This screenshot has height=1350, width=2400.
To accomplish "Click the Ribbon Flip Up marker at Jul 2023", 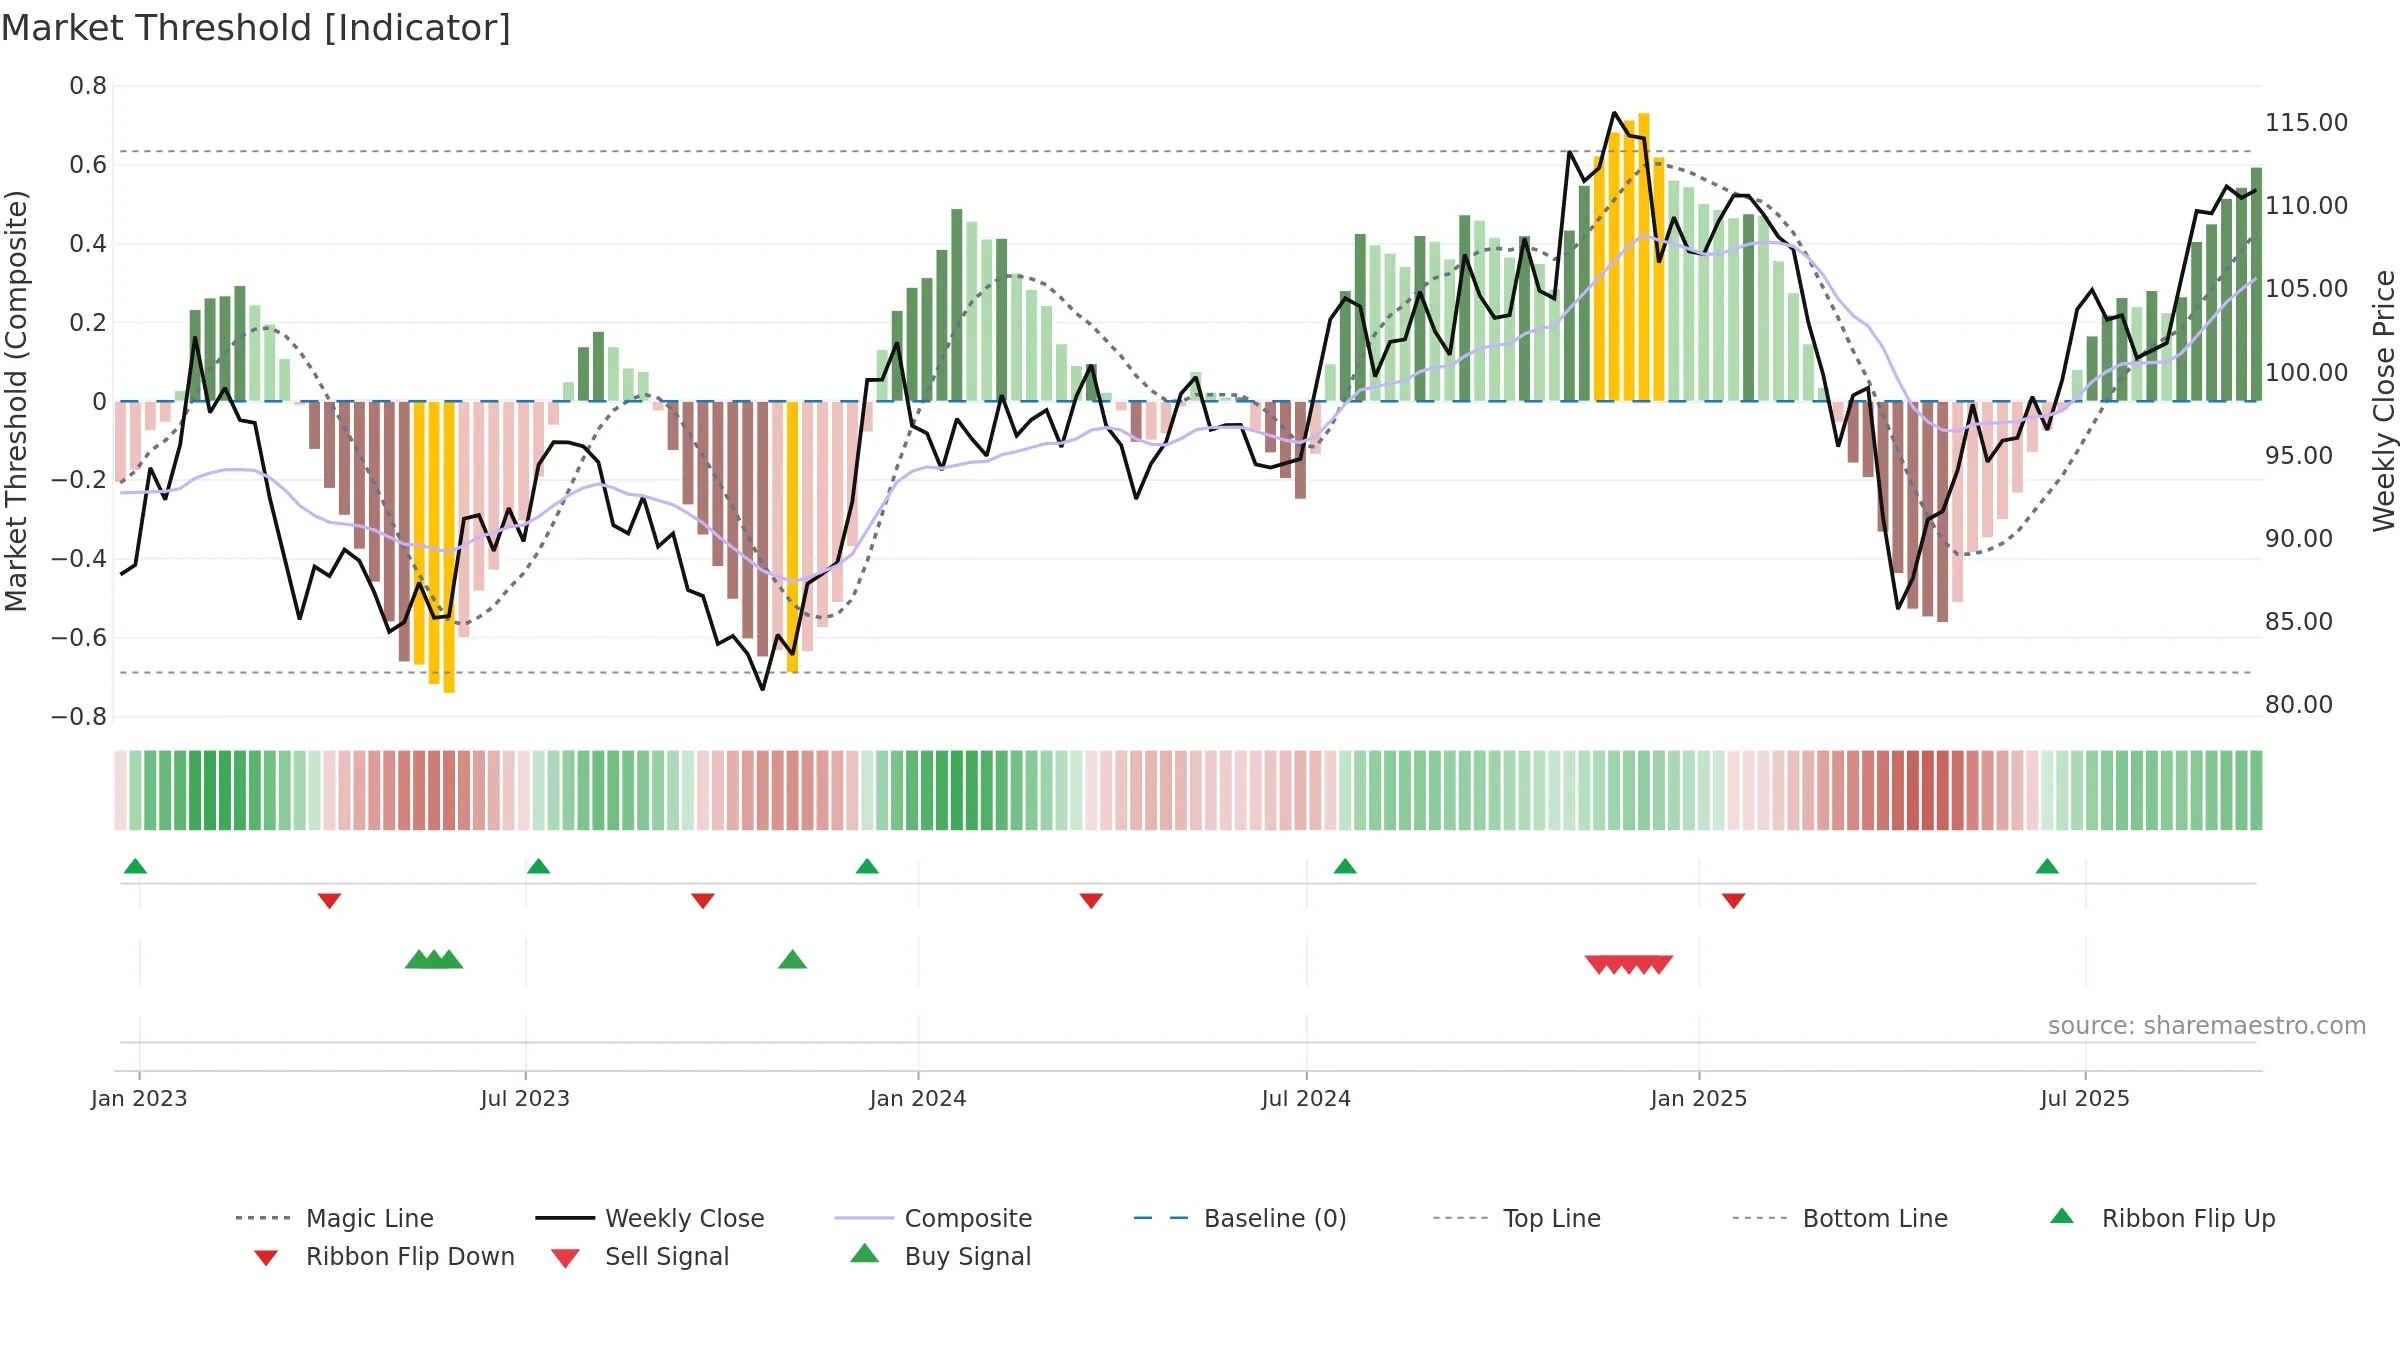I will (x=538, y=866).
